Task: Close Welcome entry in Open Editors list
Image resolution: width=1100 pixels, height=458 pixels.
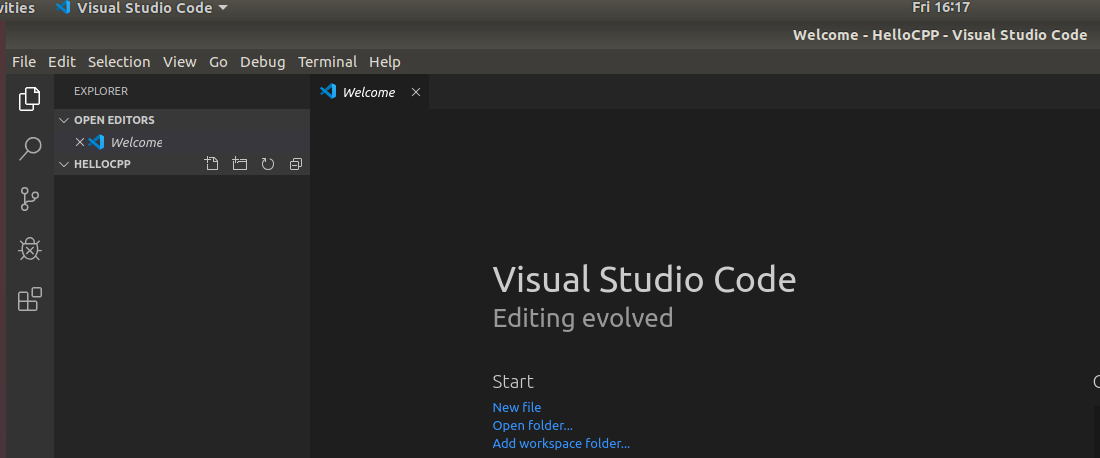Action: 79,142
